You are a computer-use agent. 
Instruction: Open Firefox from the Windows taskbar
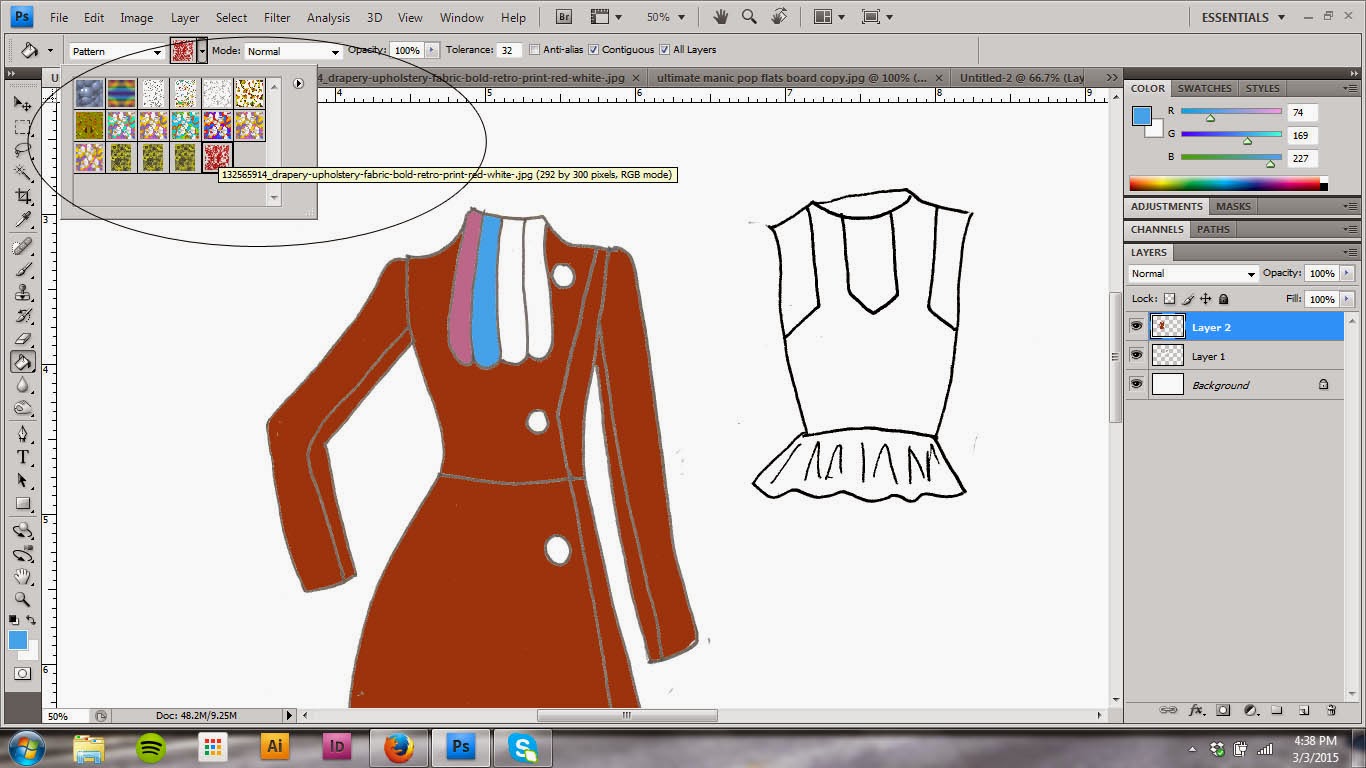coord(399,747)
